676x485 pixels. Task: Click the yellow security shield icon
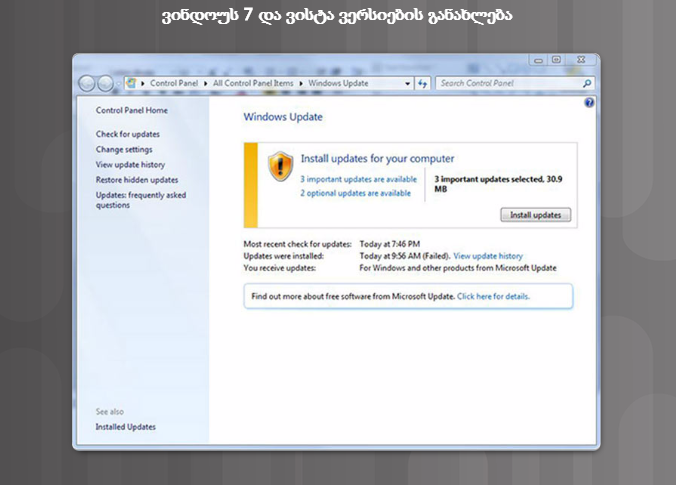(280, 166)
